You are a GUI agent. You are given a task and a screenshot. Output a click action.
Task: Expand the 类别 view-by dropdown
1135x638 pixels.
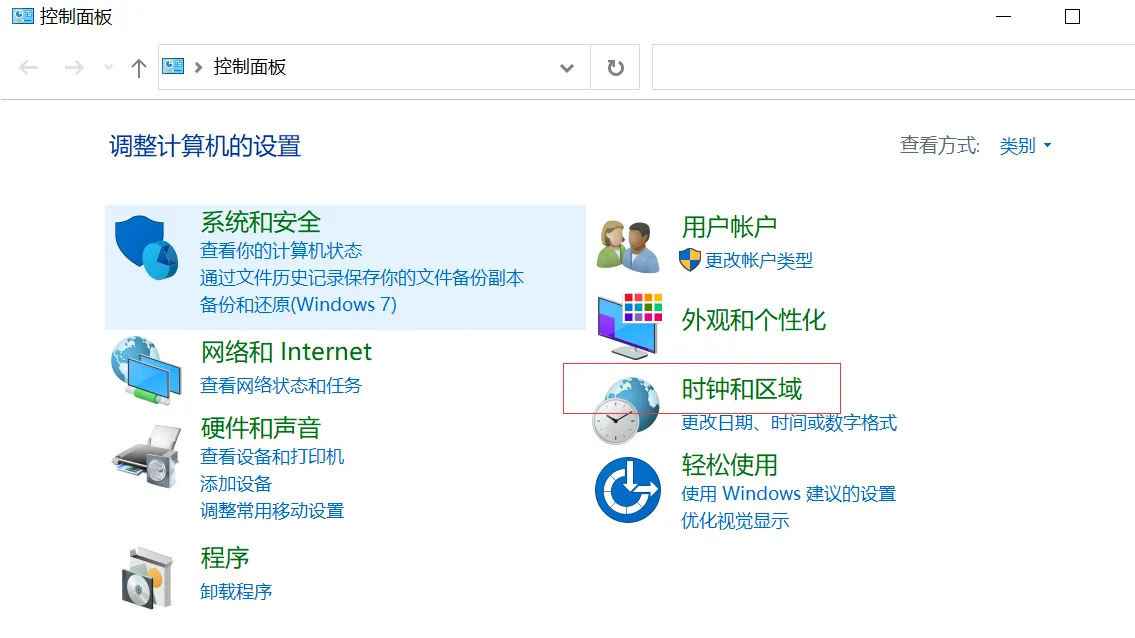1025,146
